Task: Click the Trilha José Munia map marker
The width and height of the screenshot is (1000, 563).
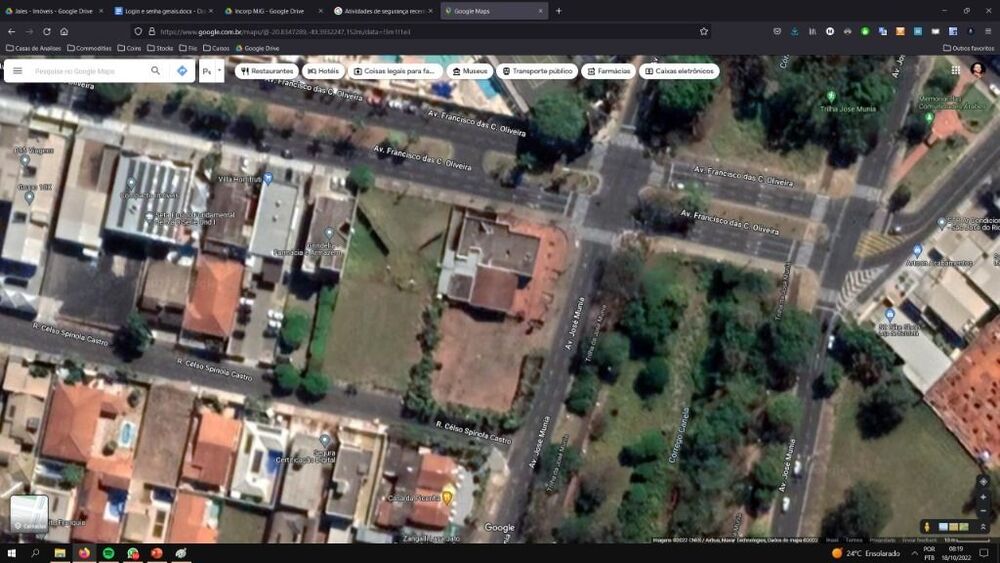Action: tap(831, 96)
